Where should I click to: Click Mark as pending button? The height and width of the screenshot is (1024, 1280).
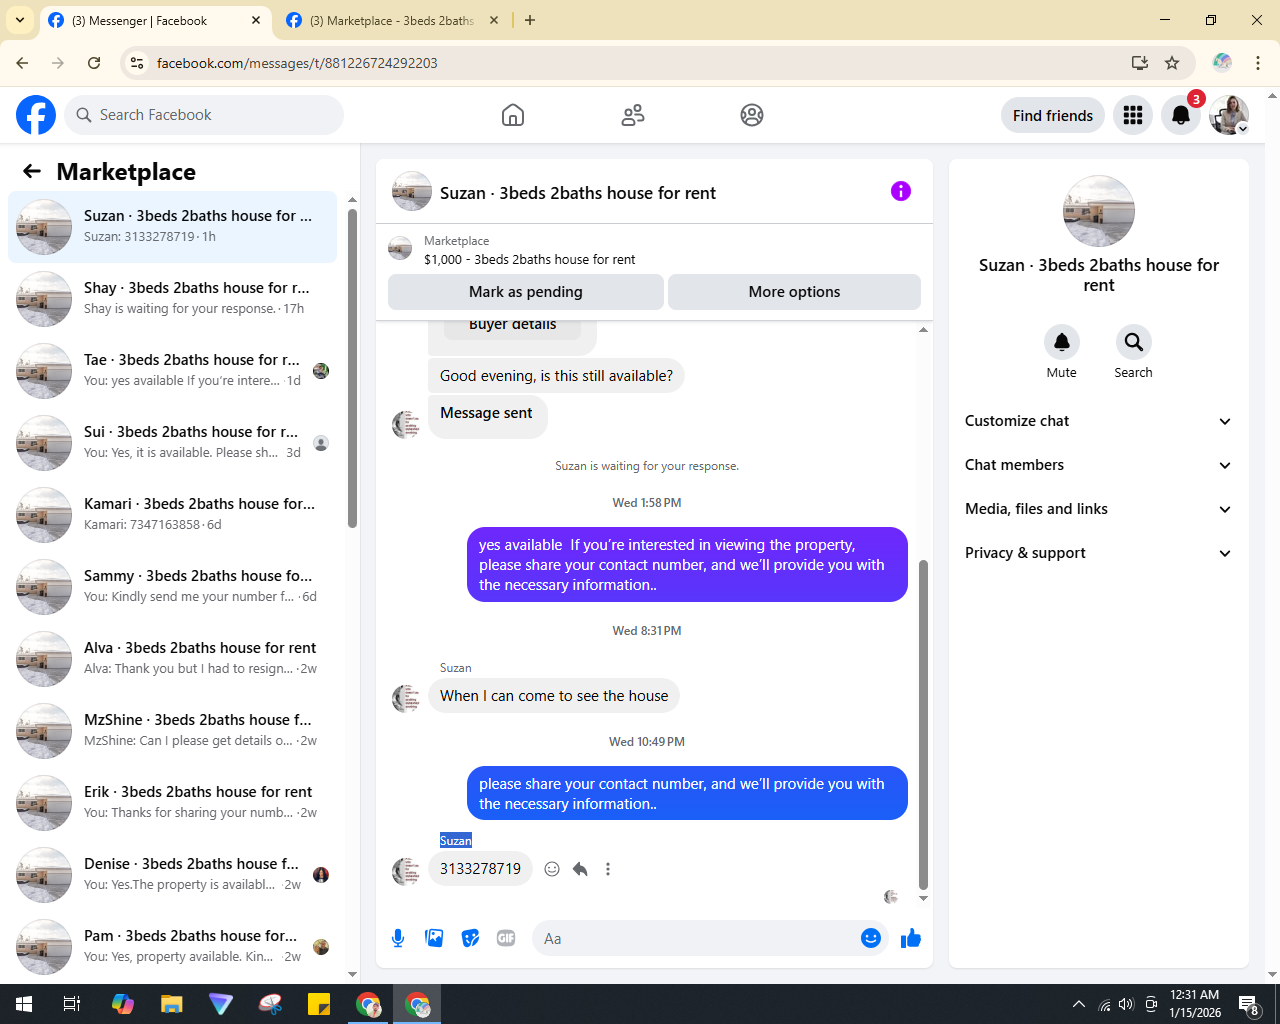526,292
